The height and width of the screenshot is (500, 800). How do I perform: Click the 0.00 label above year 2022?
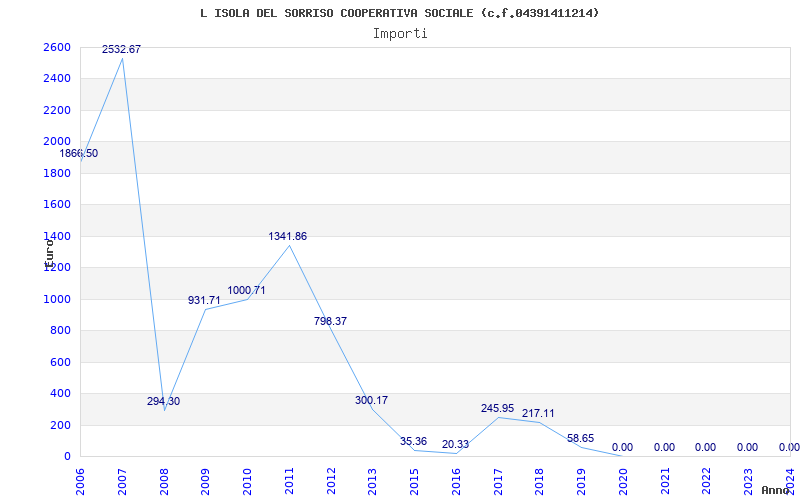705,448
